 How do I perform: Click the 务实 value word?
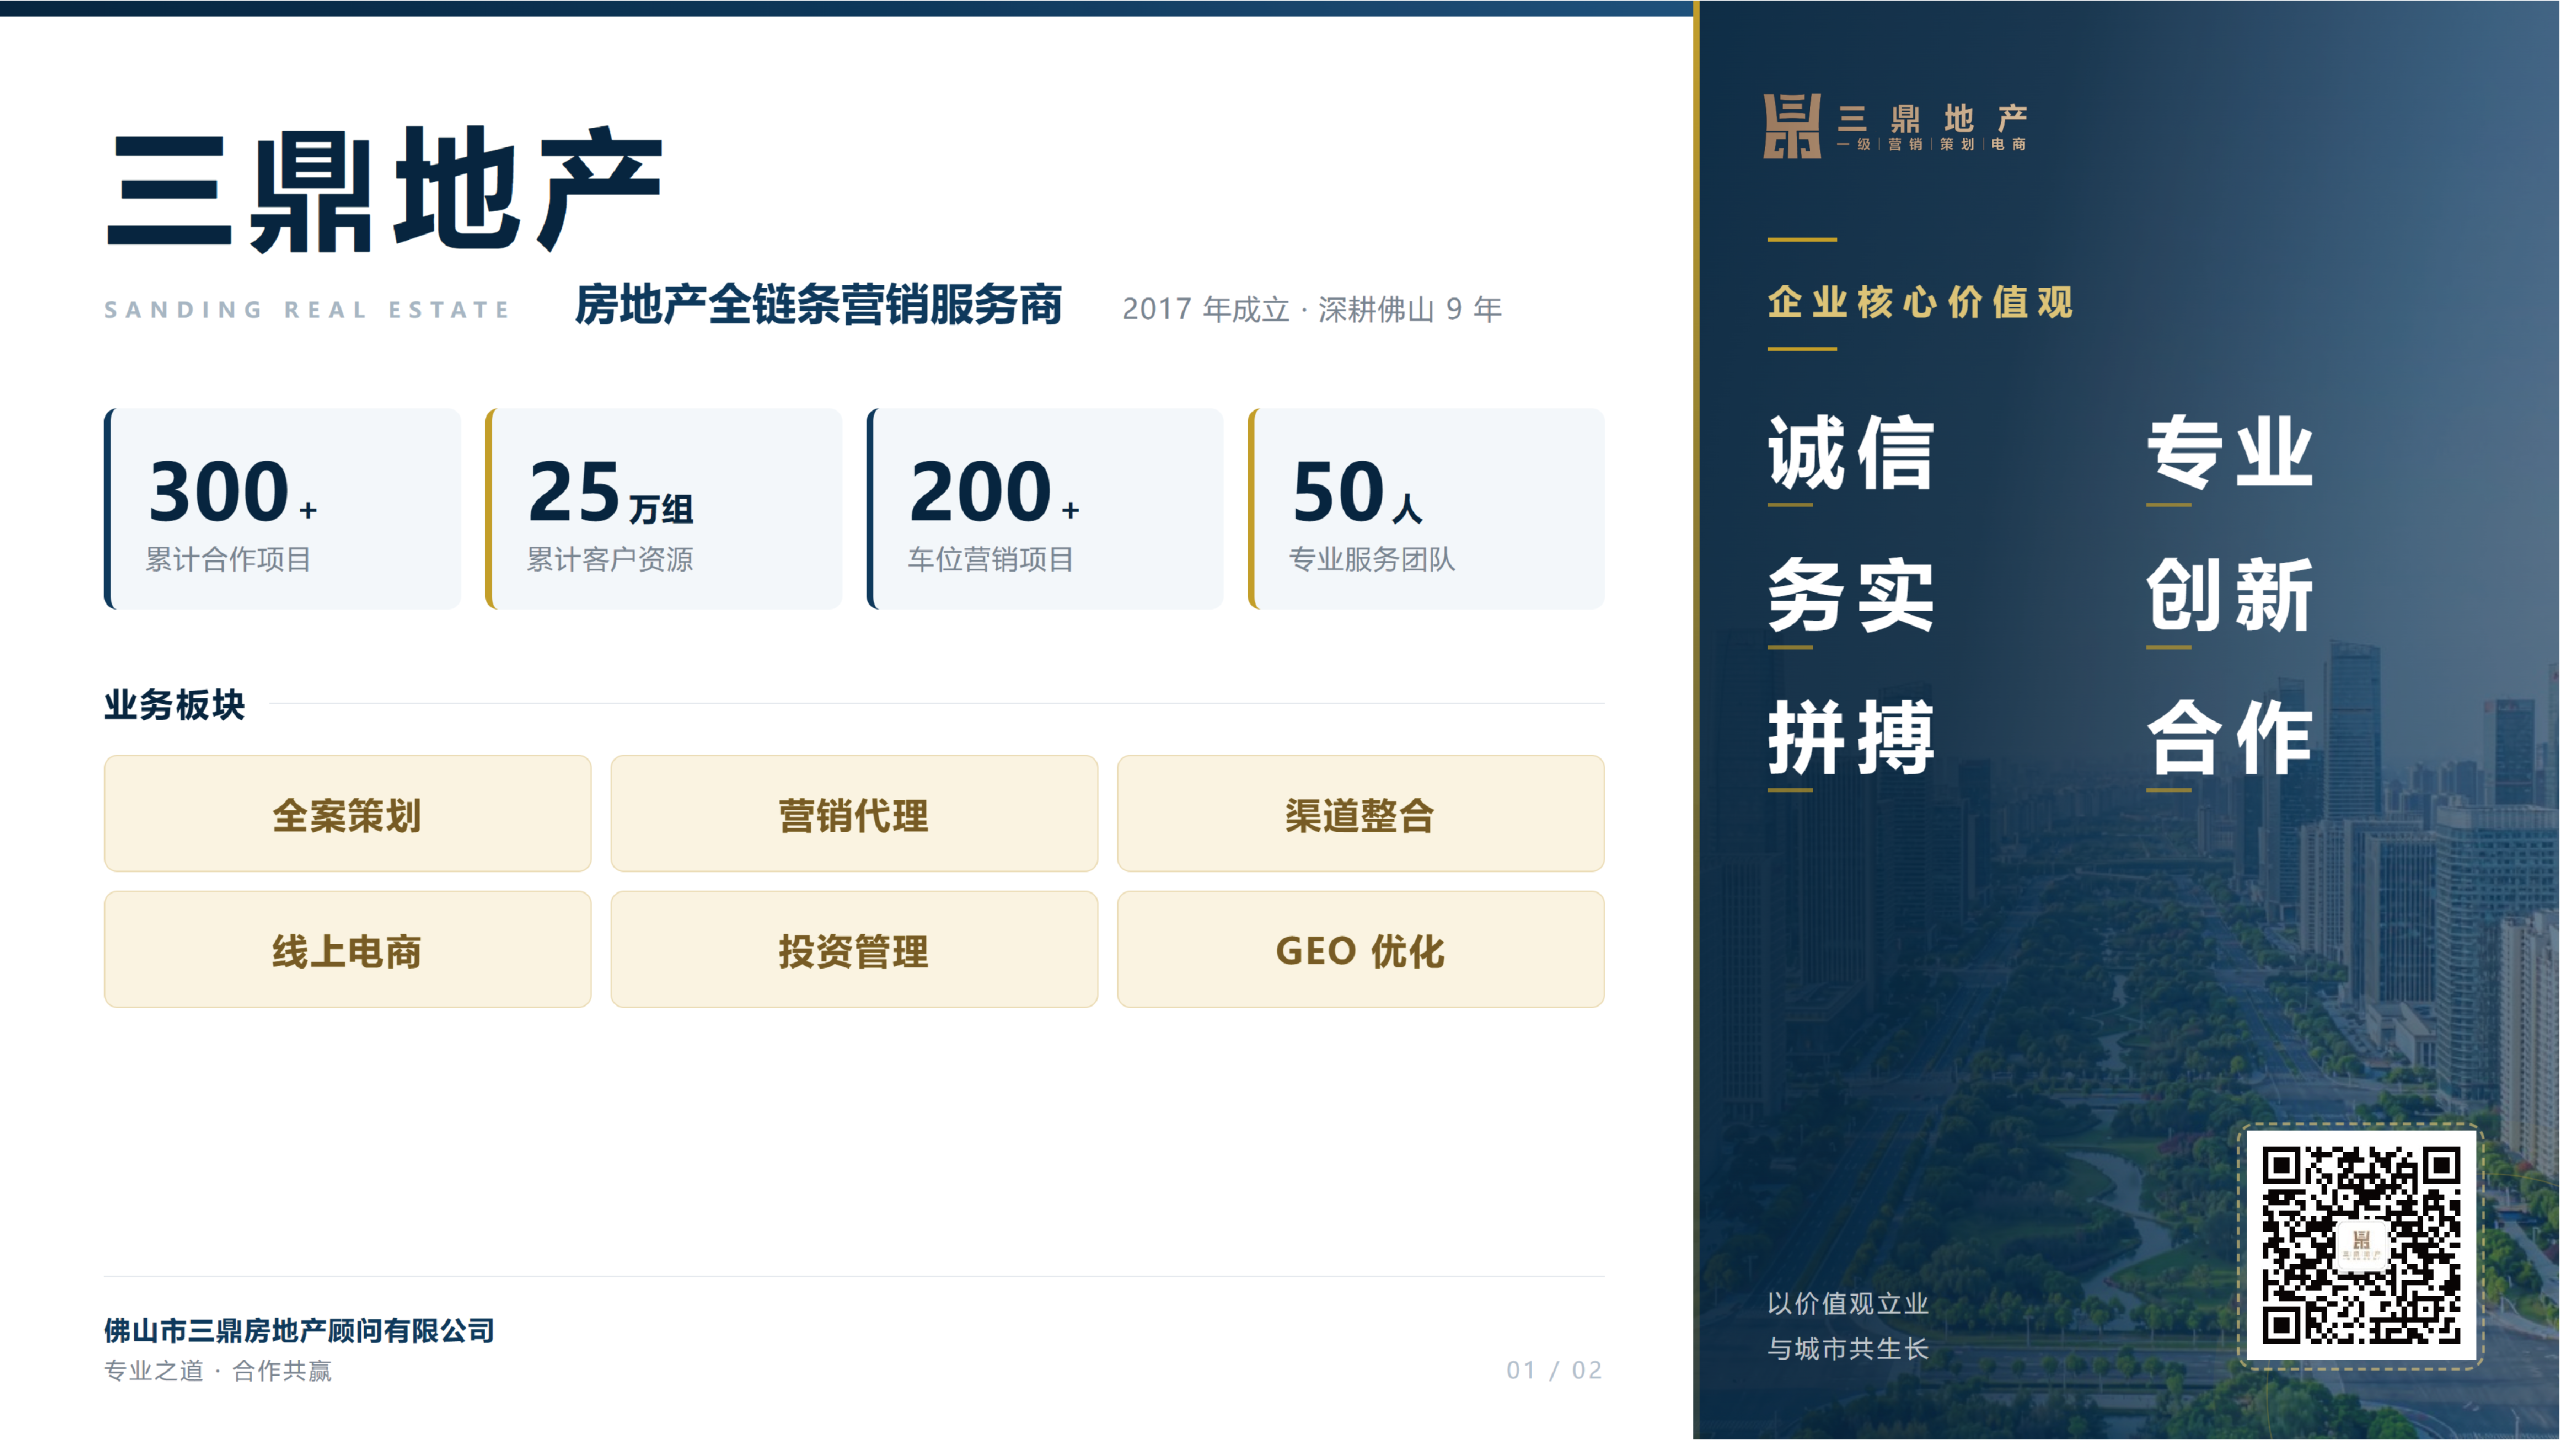[1851, 595]
